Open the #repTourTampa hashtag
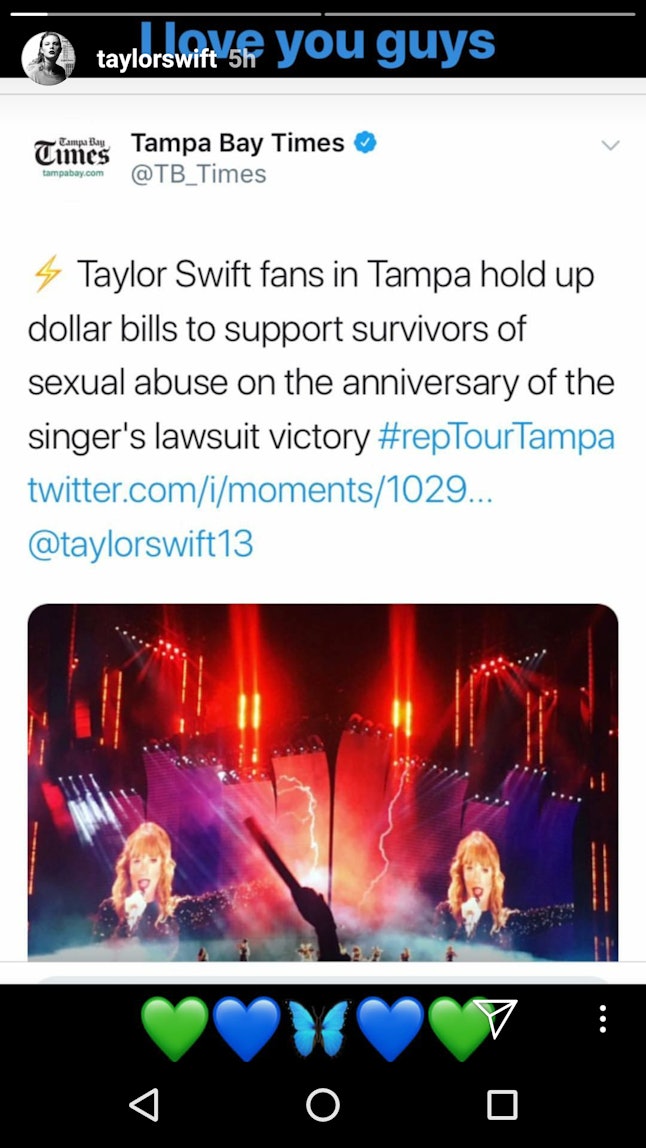This screenshot has width=646, height=1148. pos(496,437)
